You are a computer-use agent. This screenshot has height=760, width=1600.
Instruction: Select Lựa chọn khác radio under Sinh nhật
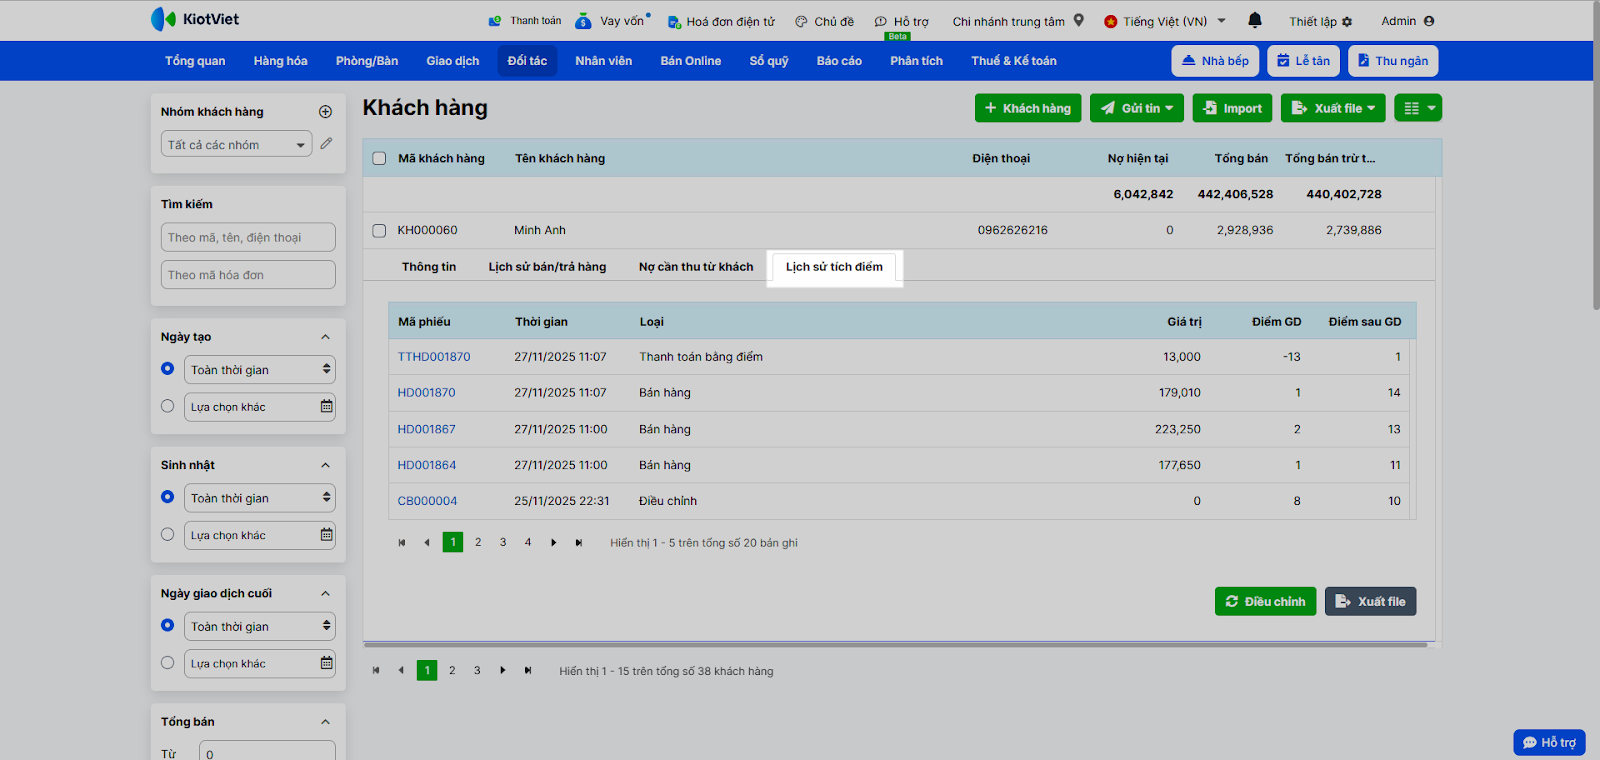tap(167, 534)
